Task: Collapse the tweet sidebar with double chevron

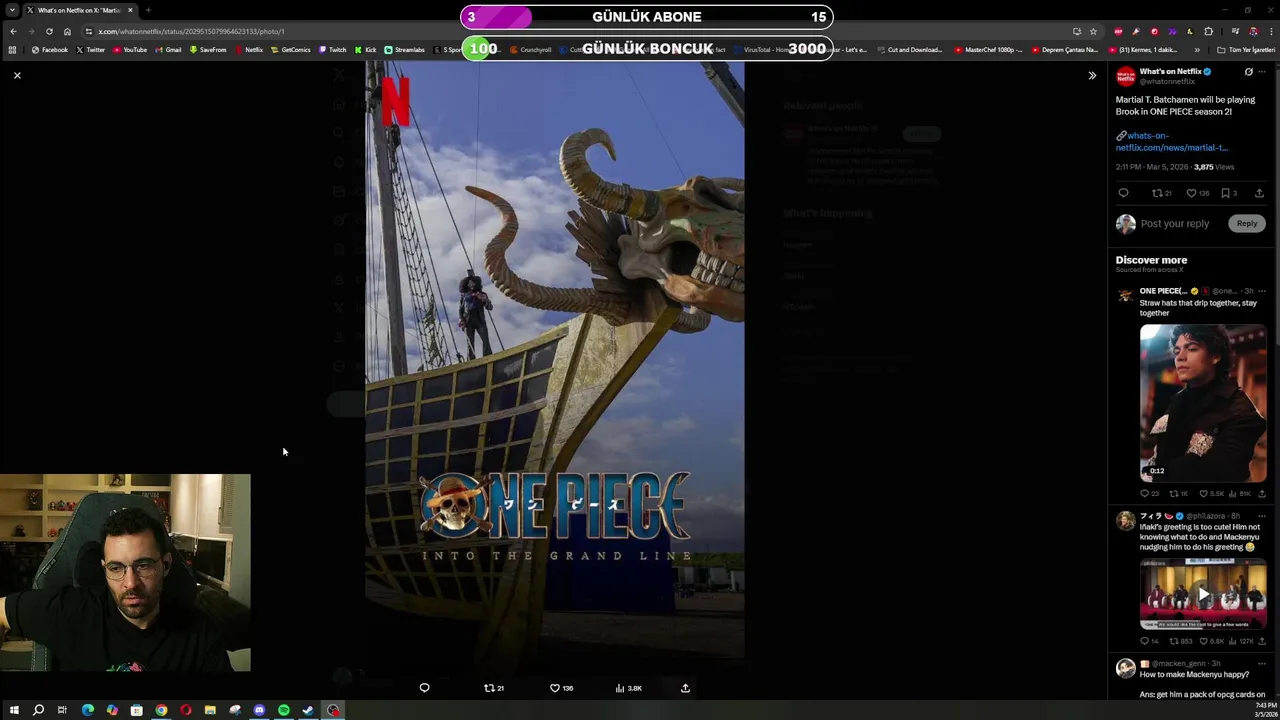Action: click(x=1092, y=75)
